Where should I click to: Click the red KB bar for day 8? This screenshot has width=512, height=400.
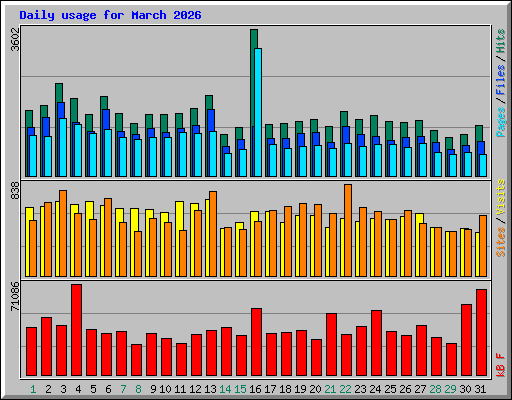(136, 360)
